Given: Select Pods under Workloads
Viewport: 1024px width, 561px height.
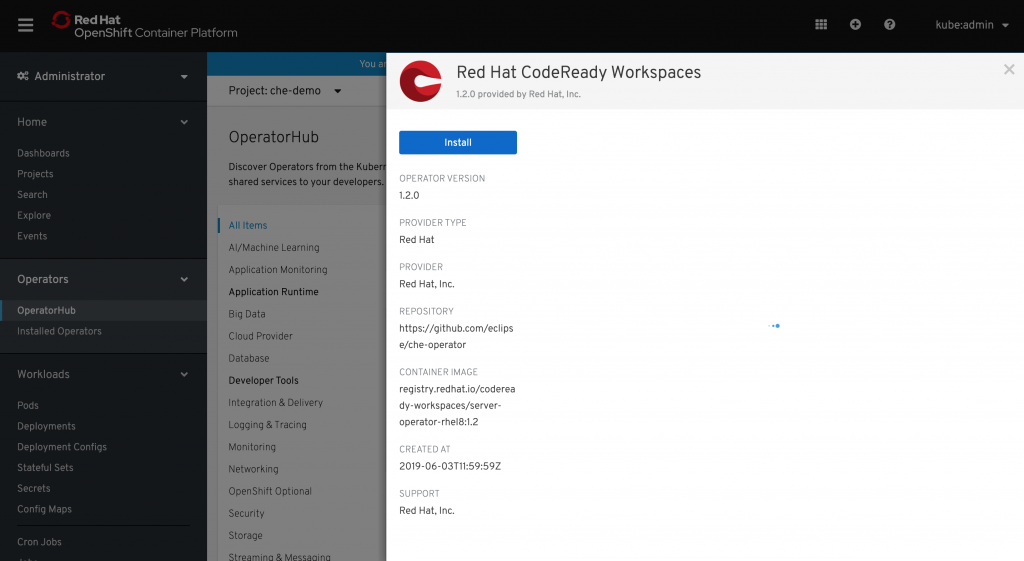Looking at the screenshot, I should [28, 405].
